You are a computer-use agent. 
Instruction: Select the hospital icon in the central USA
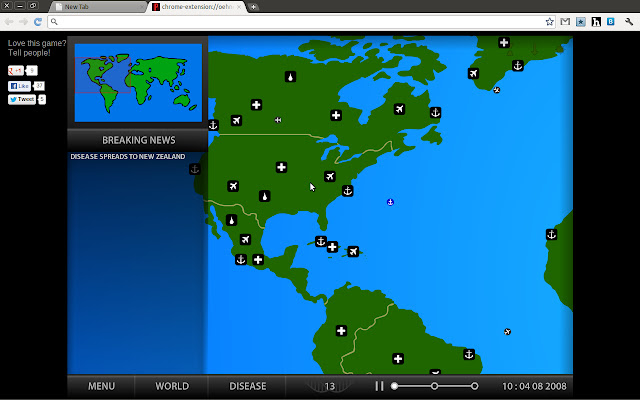click(281, 167)
